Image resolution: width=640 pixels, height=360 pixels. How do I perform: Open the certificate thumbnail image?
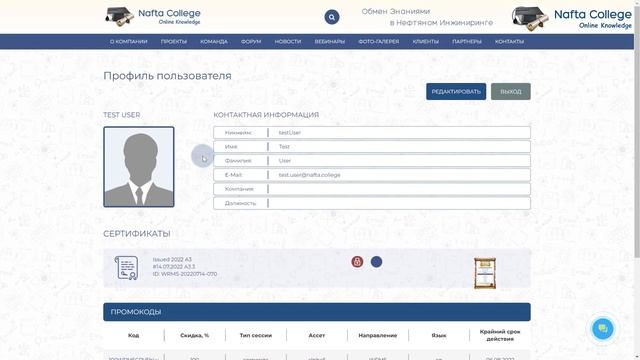click(x=484, y=273)
